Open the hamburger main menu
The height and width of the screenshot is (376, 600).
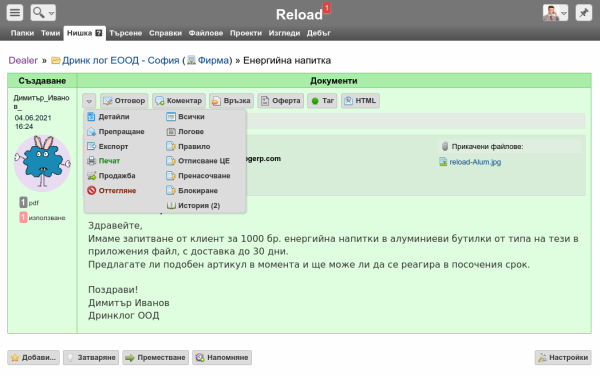[15, 13]
